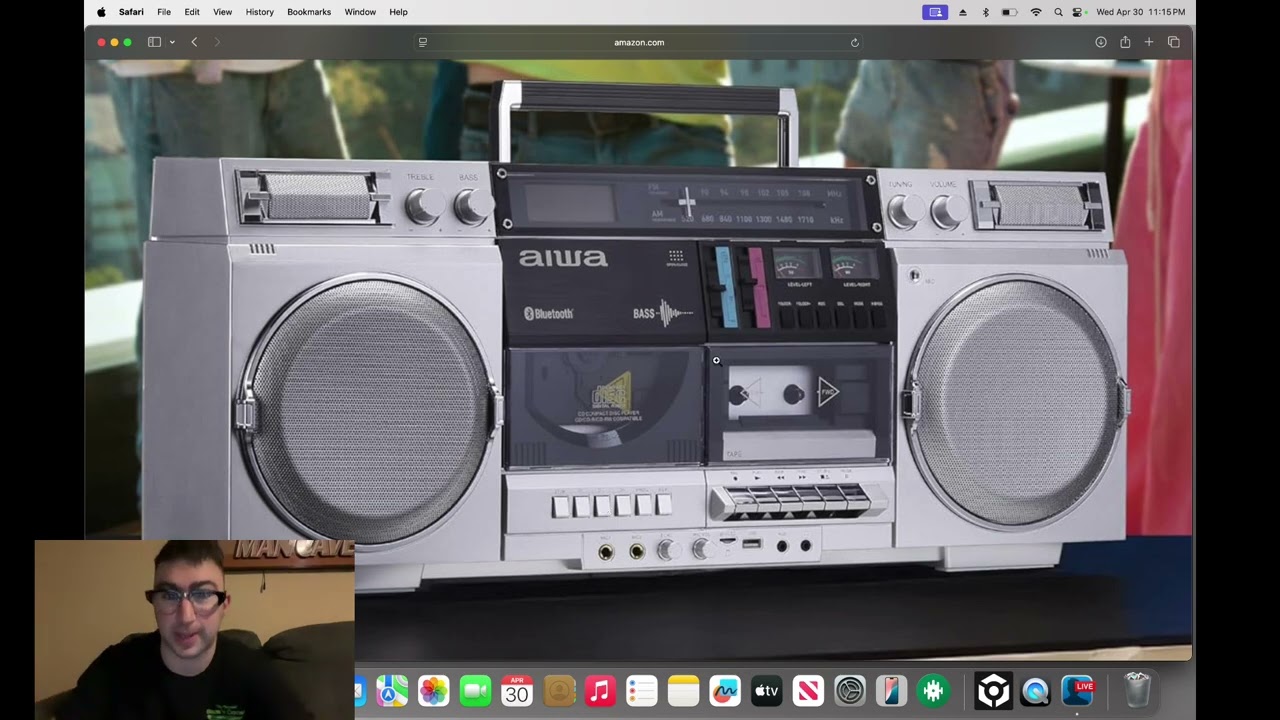Open the Edit menu
The image size is (1280, 720).
pyautogui.click(x=192, y=12)
